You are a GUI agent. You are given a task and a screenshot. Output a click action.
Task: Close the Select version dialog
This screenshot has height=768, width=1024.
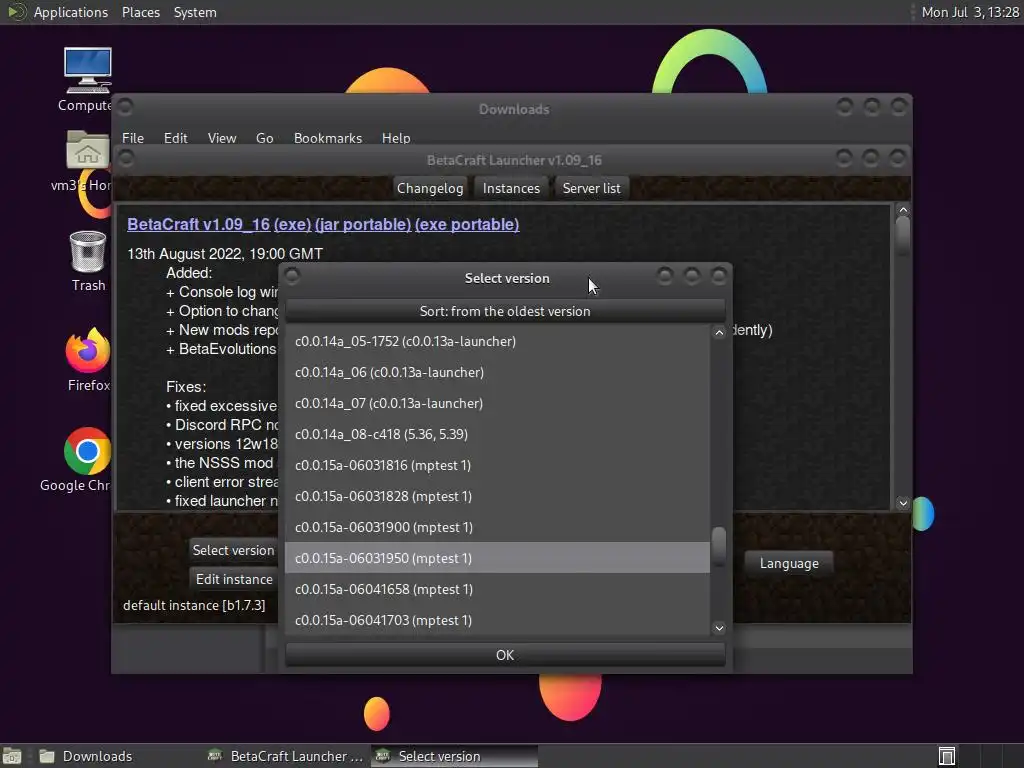719,276
